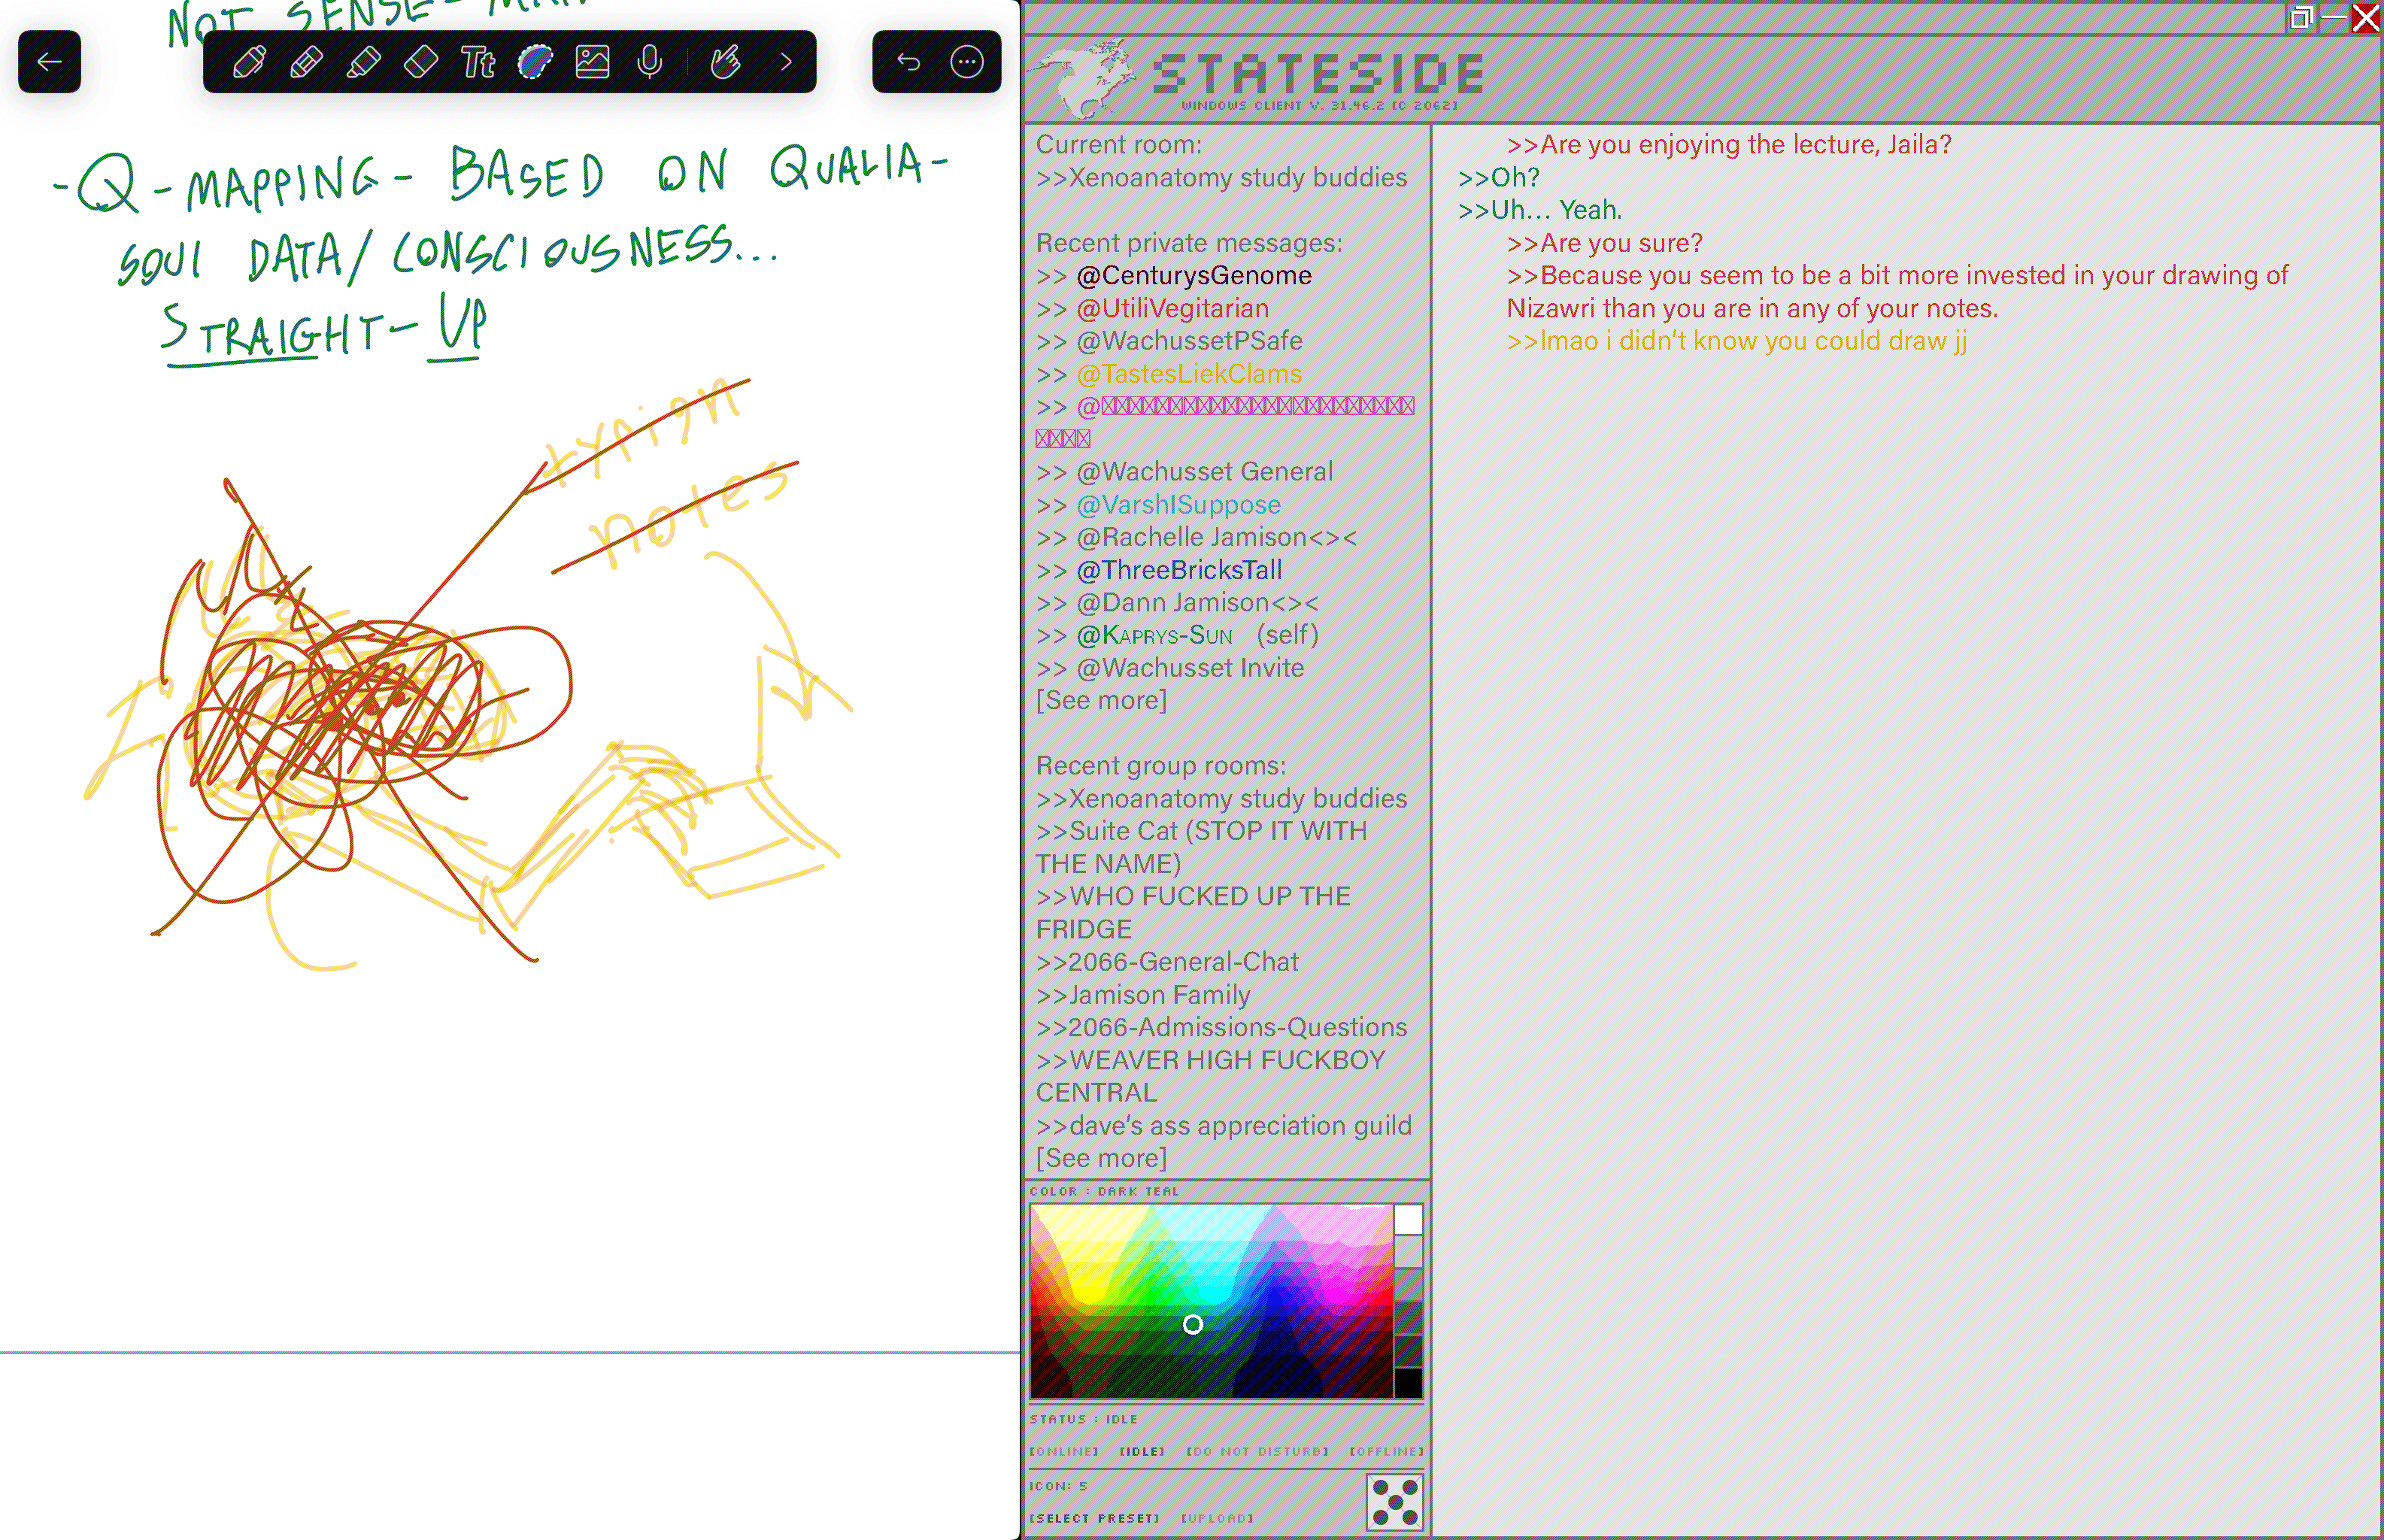Image resolution: width=2384 pixels, height=1540 pixels.
Task: Expand toolbar with right chevron arrow
Action: tap(786, 62)
